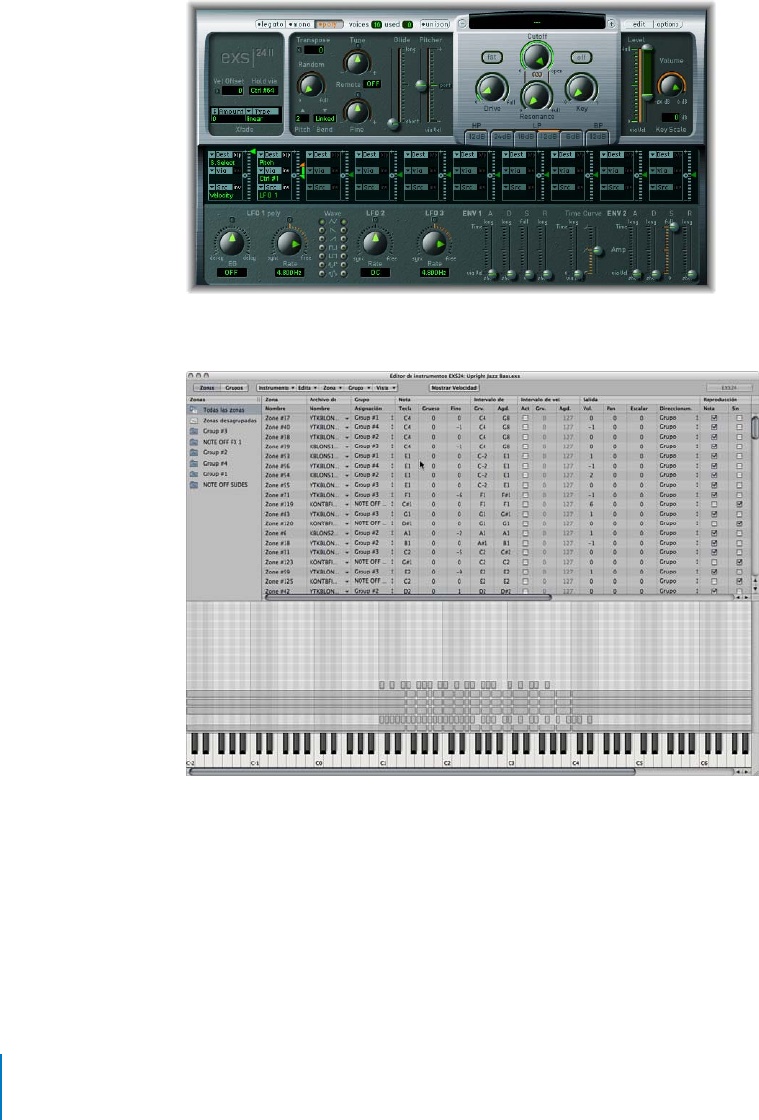Click the Random pitch knob
Viewport: 759px width, 1120px height.
coord(310,86)
